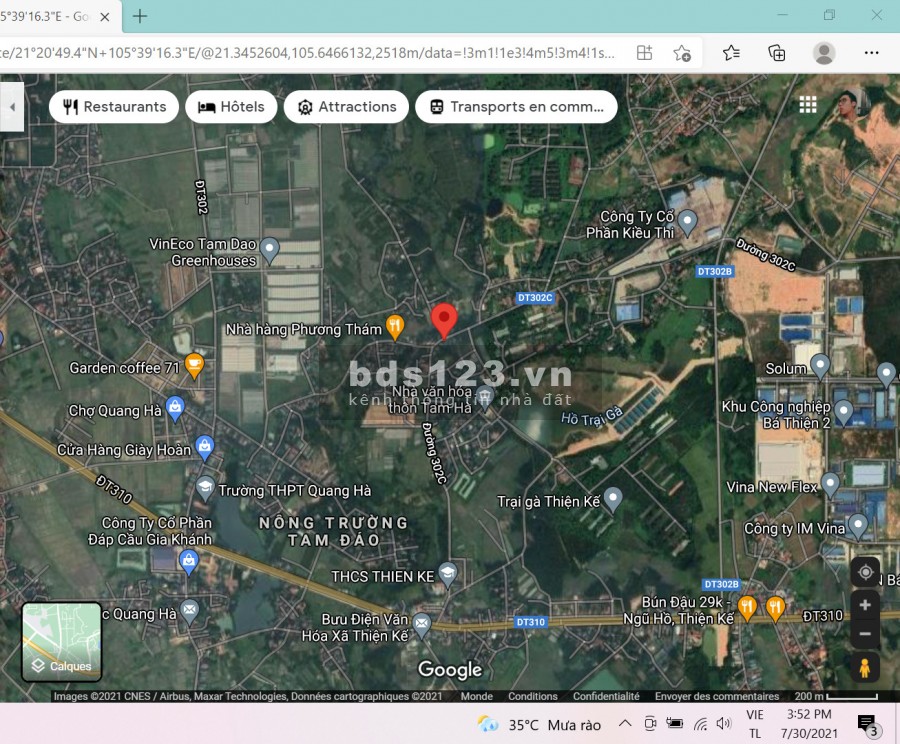Select the red dropped location pin
The width and height of the screenshot is (900, 744).
coord(444,321)
